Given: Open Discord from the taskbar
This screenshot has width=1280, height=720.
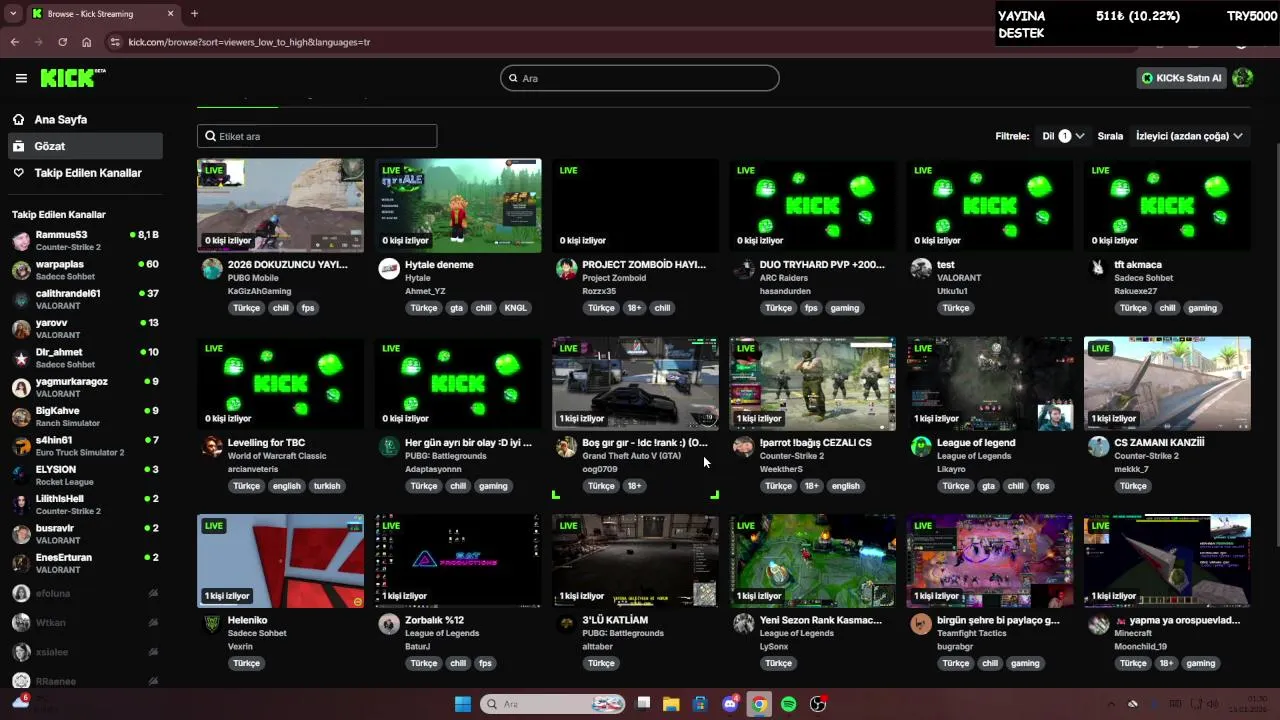Looking at the screenshot, I should pos(730,704).
